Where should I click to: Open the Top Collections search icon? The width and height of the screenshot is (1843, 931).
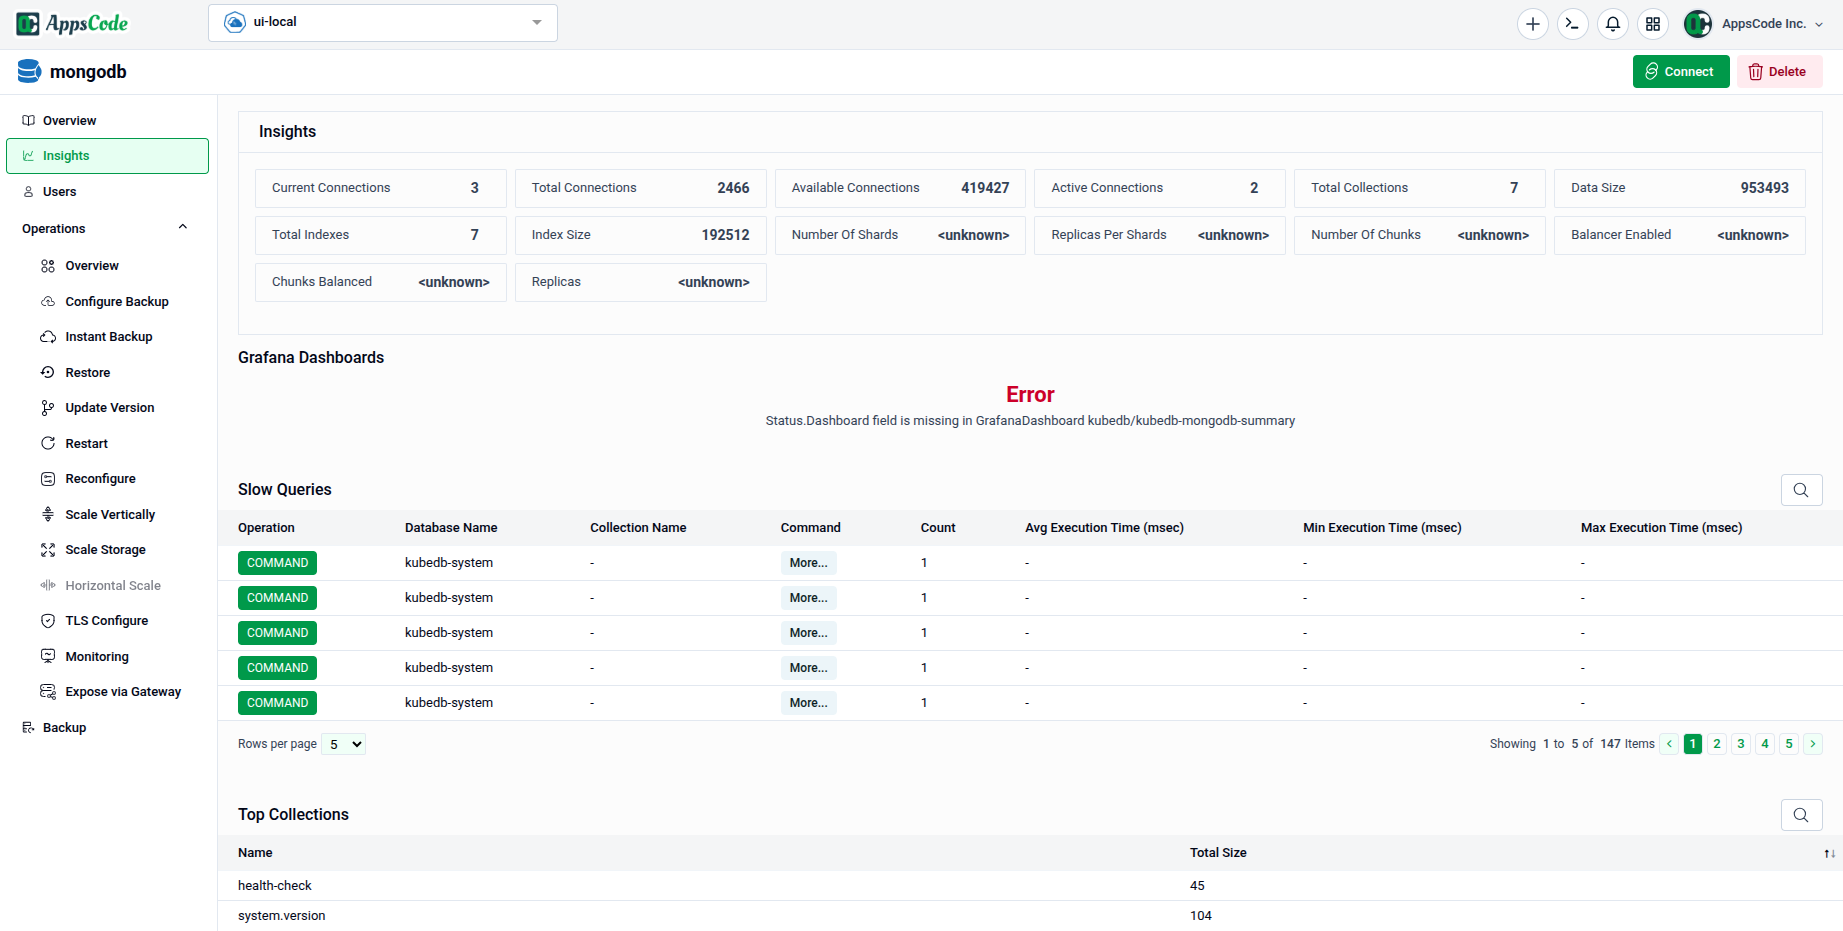(x=1801, y=815)
